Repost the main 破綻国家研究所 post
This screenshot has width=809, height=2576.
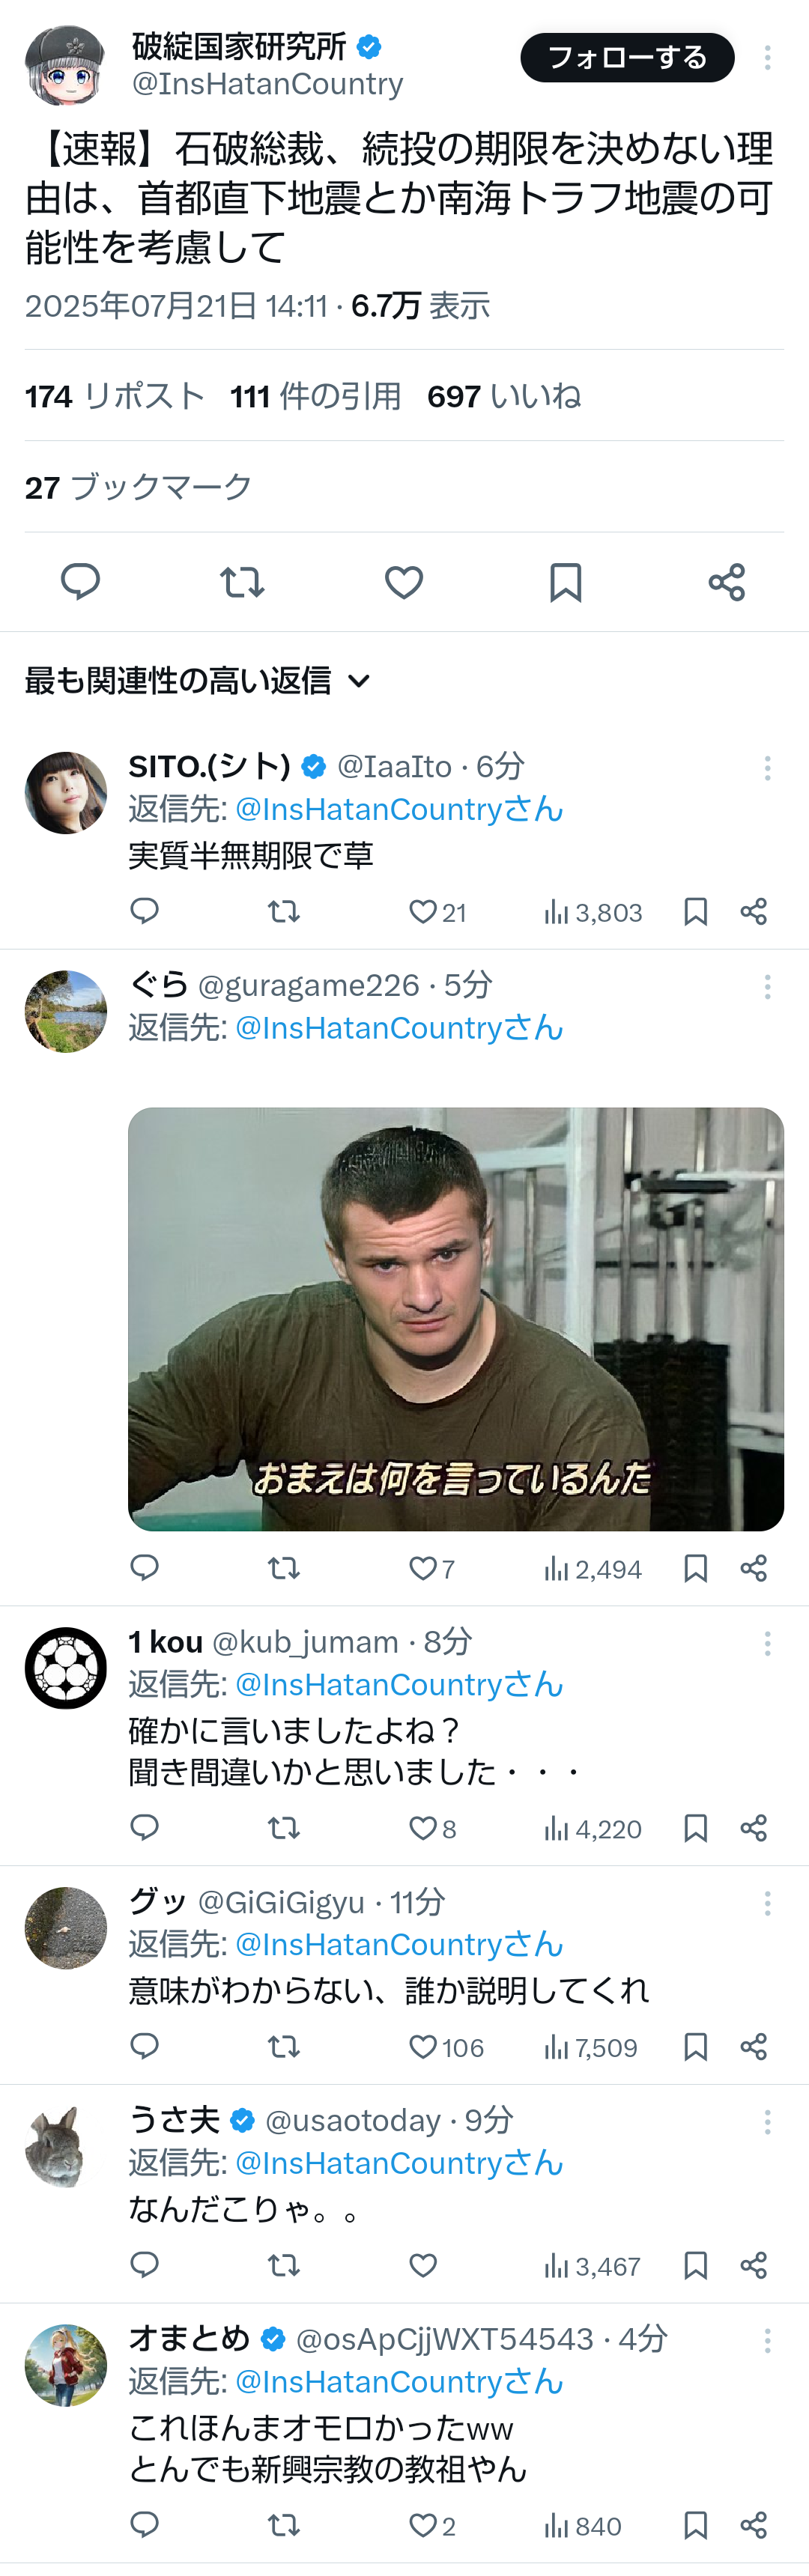242,581
